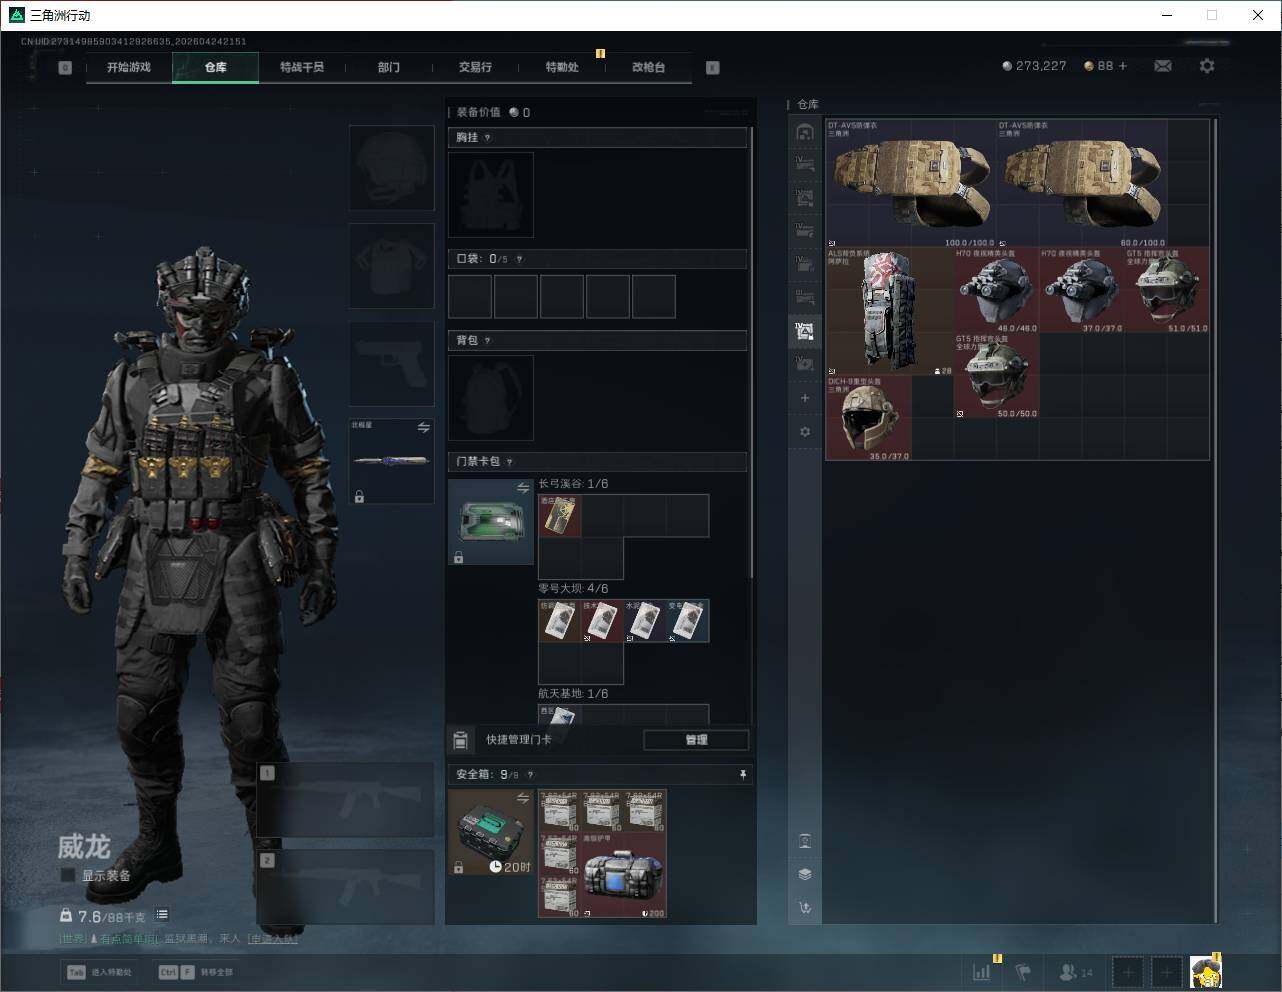Select the DICH-9 heavy helmet item

(868, 418)
